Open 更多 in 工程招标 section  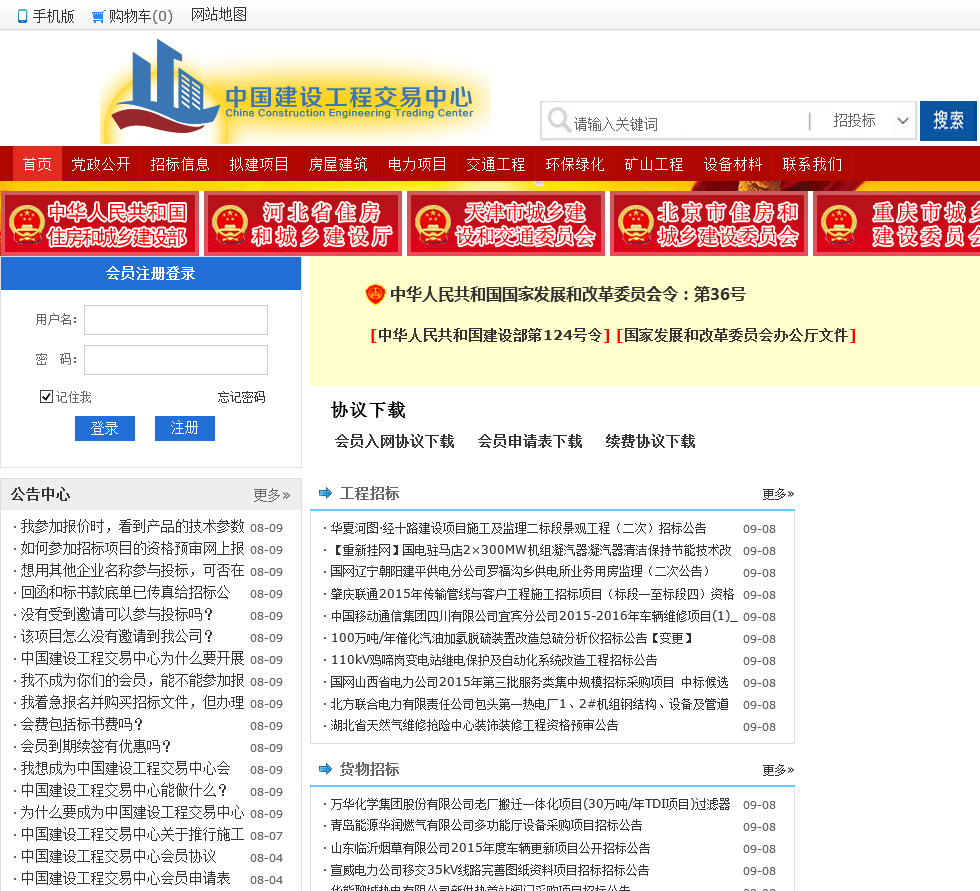[778, 494]
